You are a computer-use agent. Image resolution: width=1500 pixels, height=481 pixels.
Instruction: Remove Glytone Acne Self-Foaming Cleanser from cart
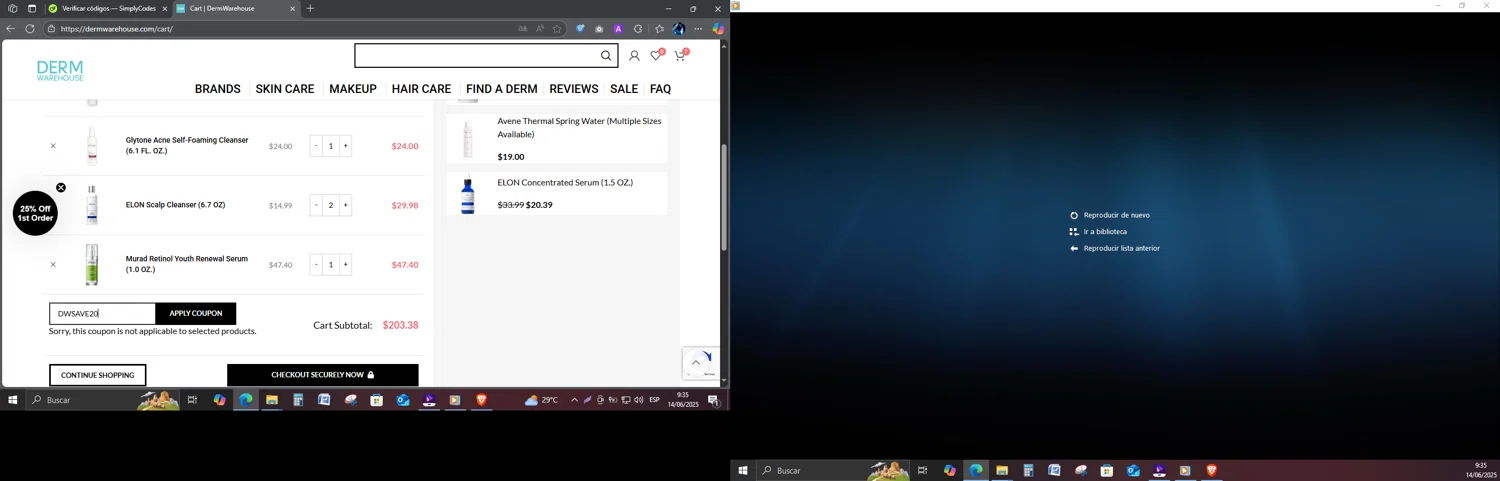pos(53,146)
